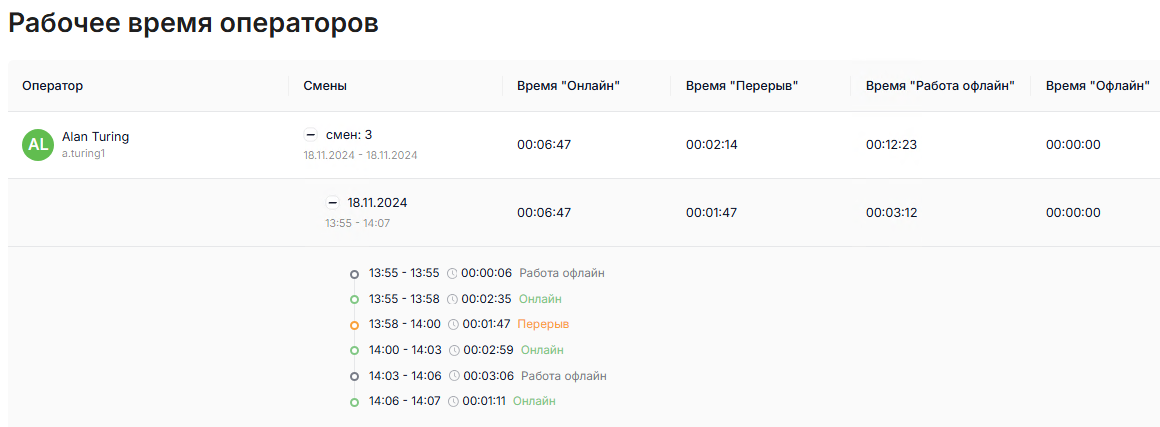The width and height of the screenshot is (1160, 427).
Task: Click Alan Turing's green AL avatar
Action: coord(37,145)
